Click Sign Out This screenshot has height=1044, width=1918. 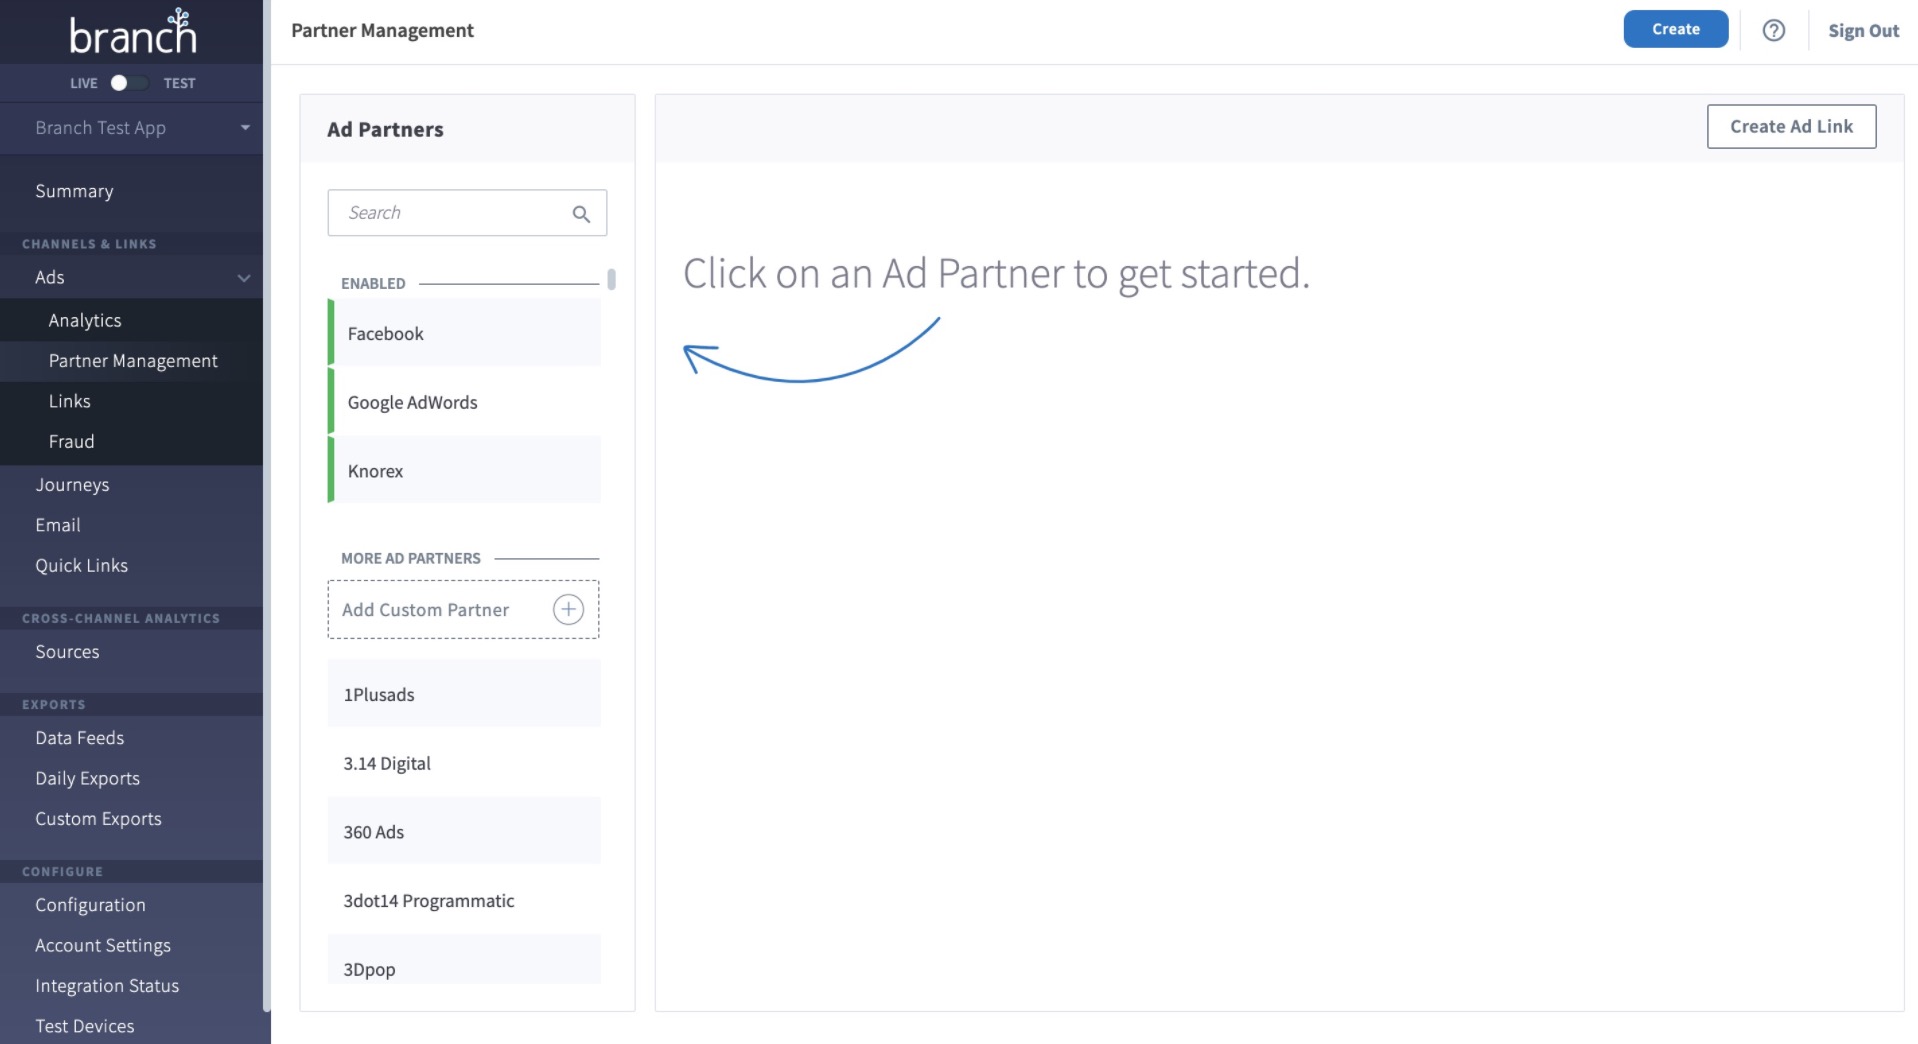click(1863, 30)
